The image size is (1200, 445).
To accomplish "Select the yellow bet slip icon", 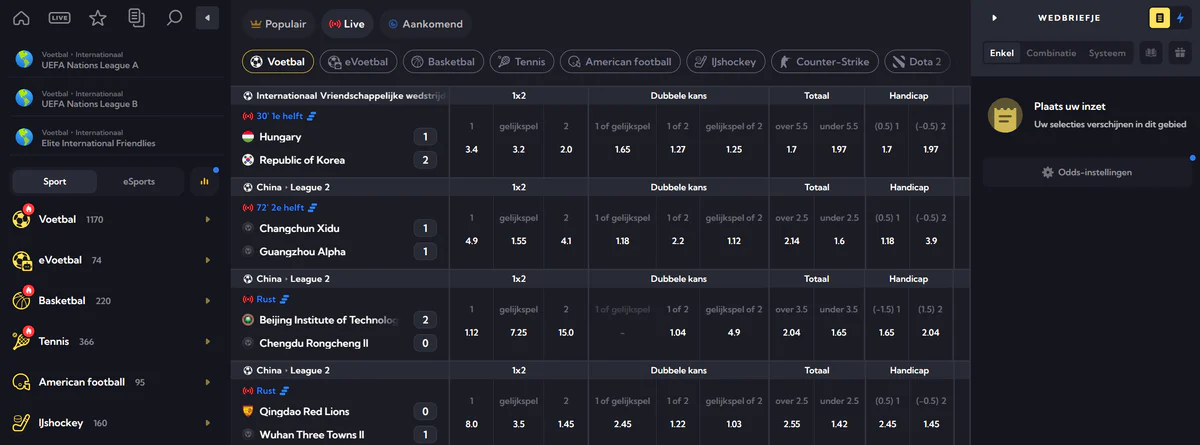I will [x=1159, y=17].
